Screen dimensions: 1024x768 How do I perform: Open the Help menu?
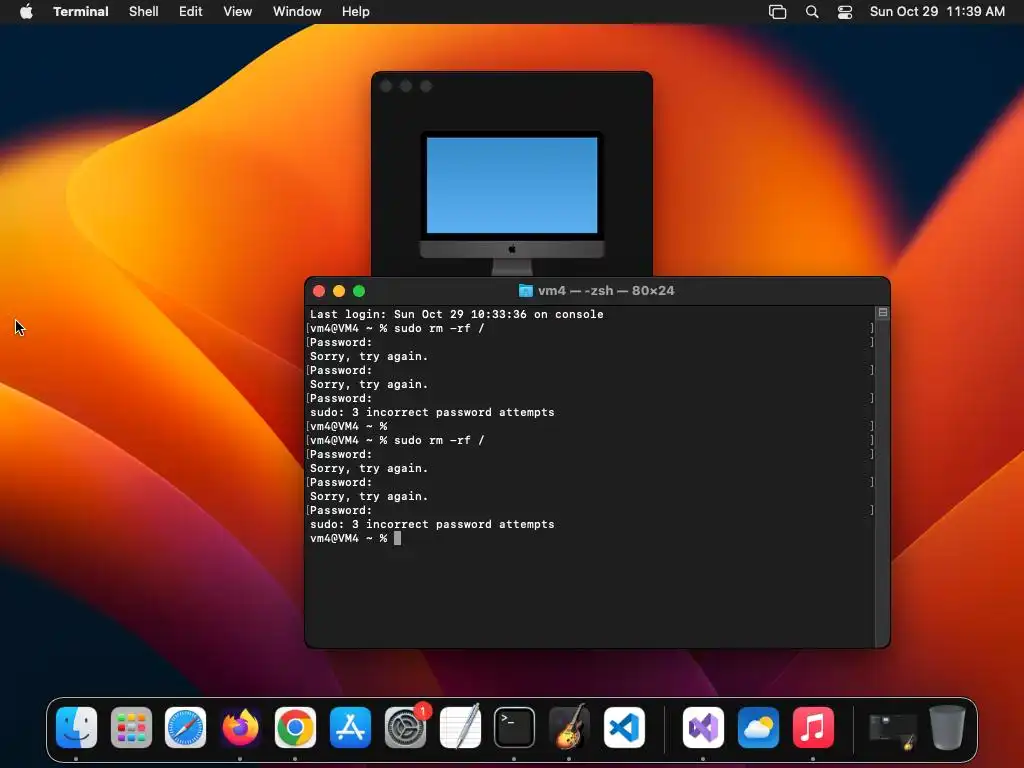(x=356, y=12)
